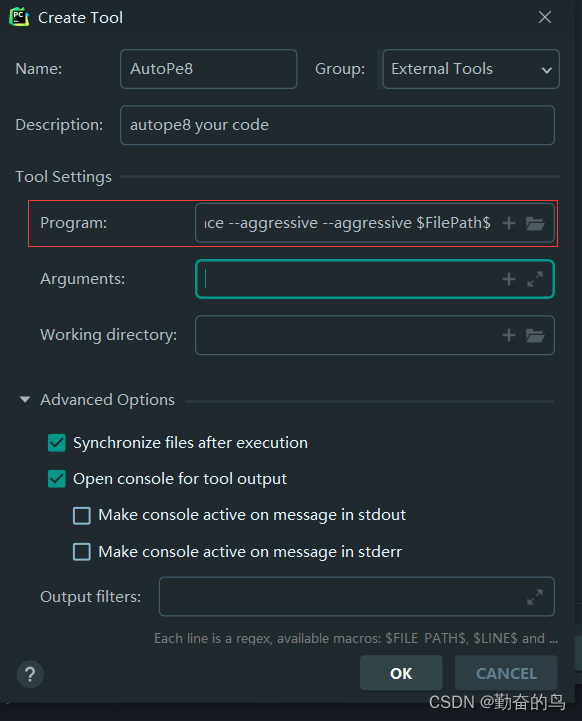Click into the Name field AutoPe8
582x721 pixels.
tap(208, 69)
